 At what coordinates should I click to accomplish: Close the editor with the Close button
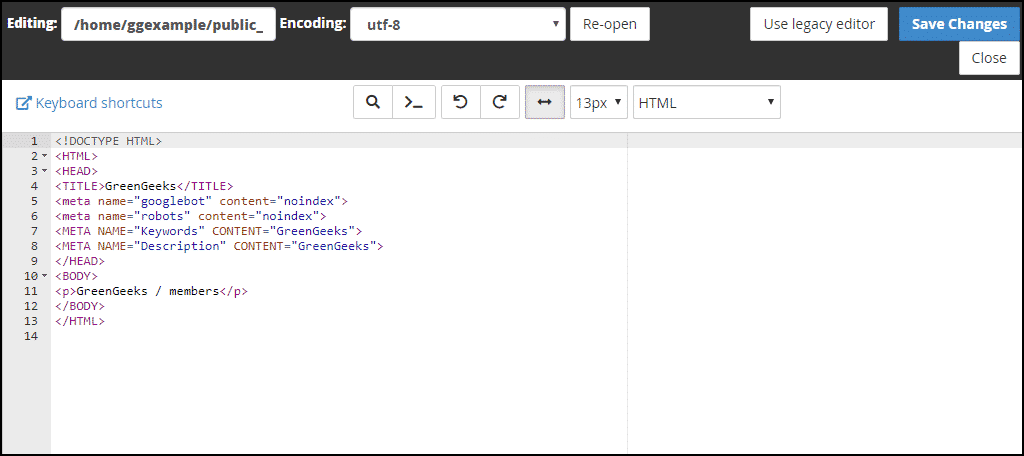coord(989,57)
